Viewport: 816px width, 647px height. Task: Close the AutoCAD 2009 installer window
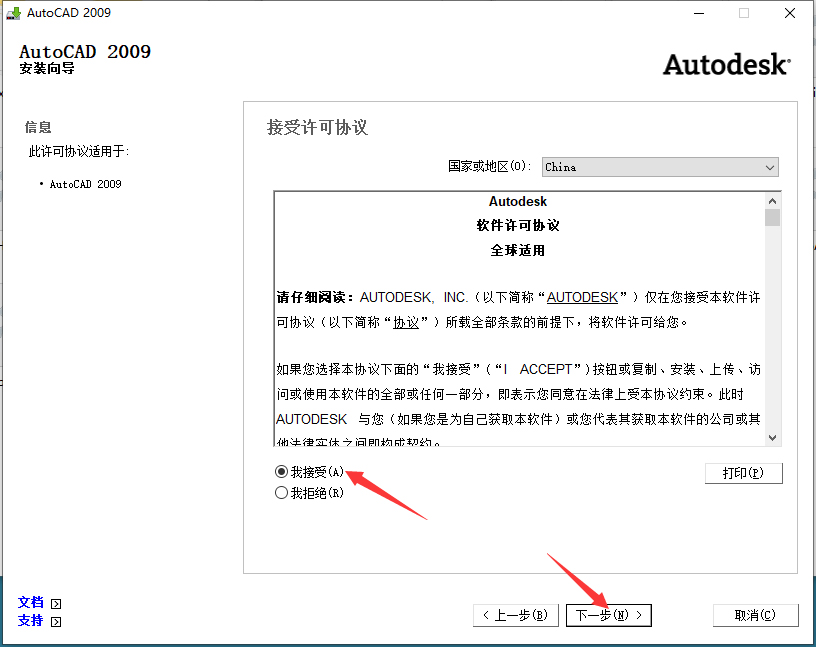click(789, 13)
